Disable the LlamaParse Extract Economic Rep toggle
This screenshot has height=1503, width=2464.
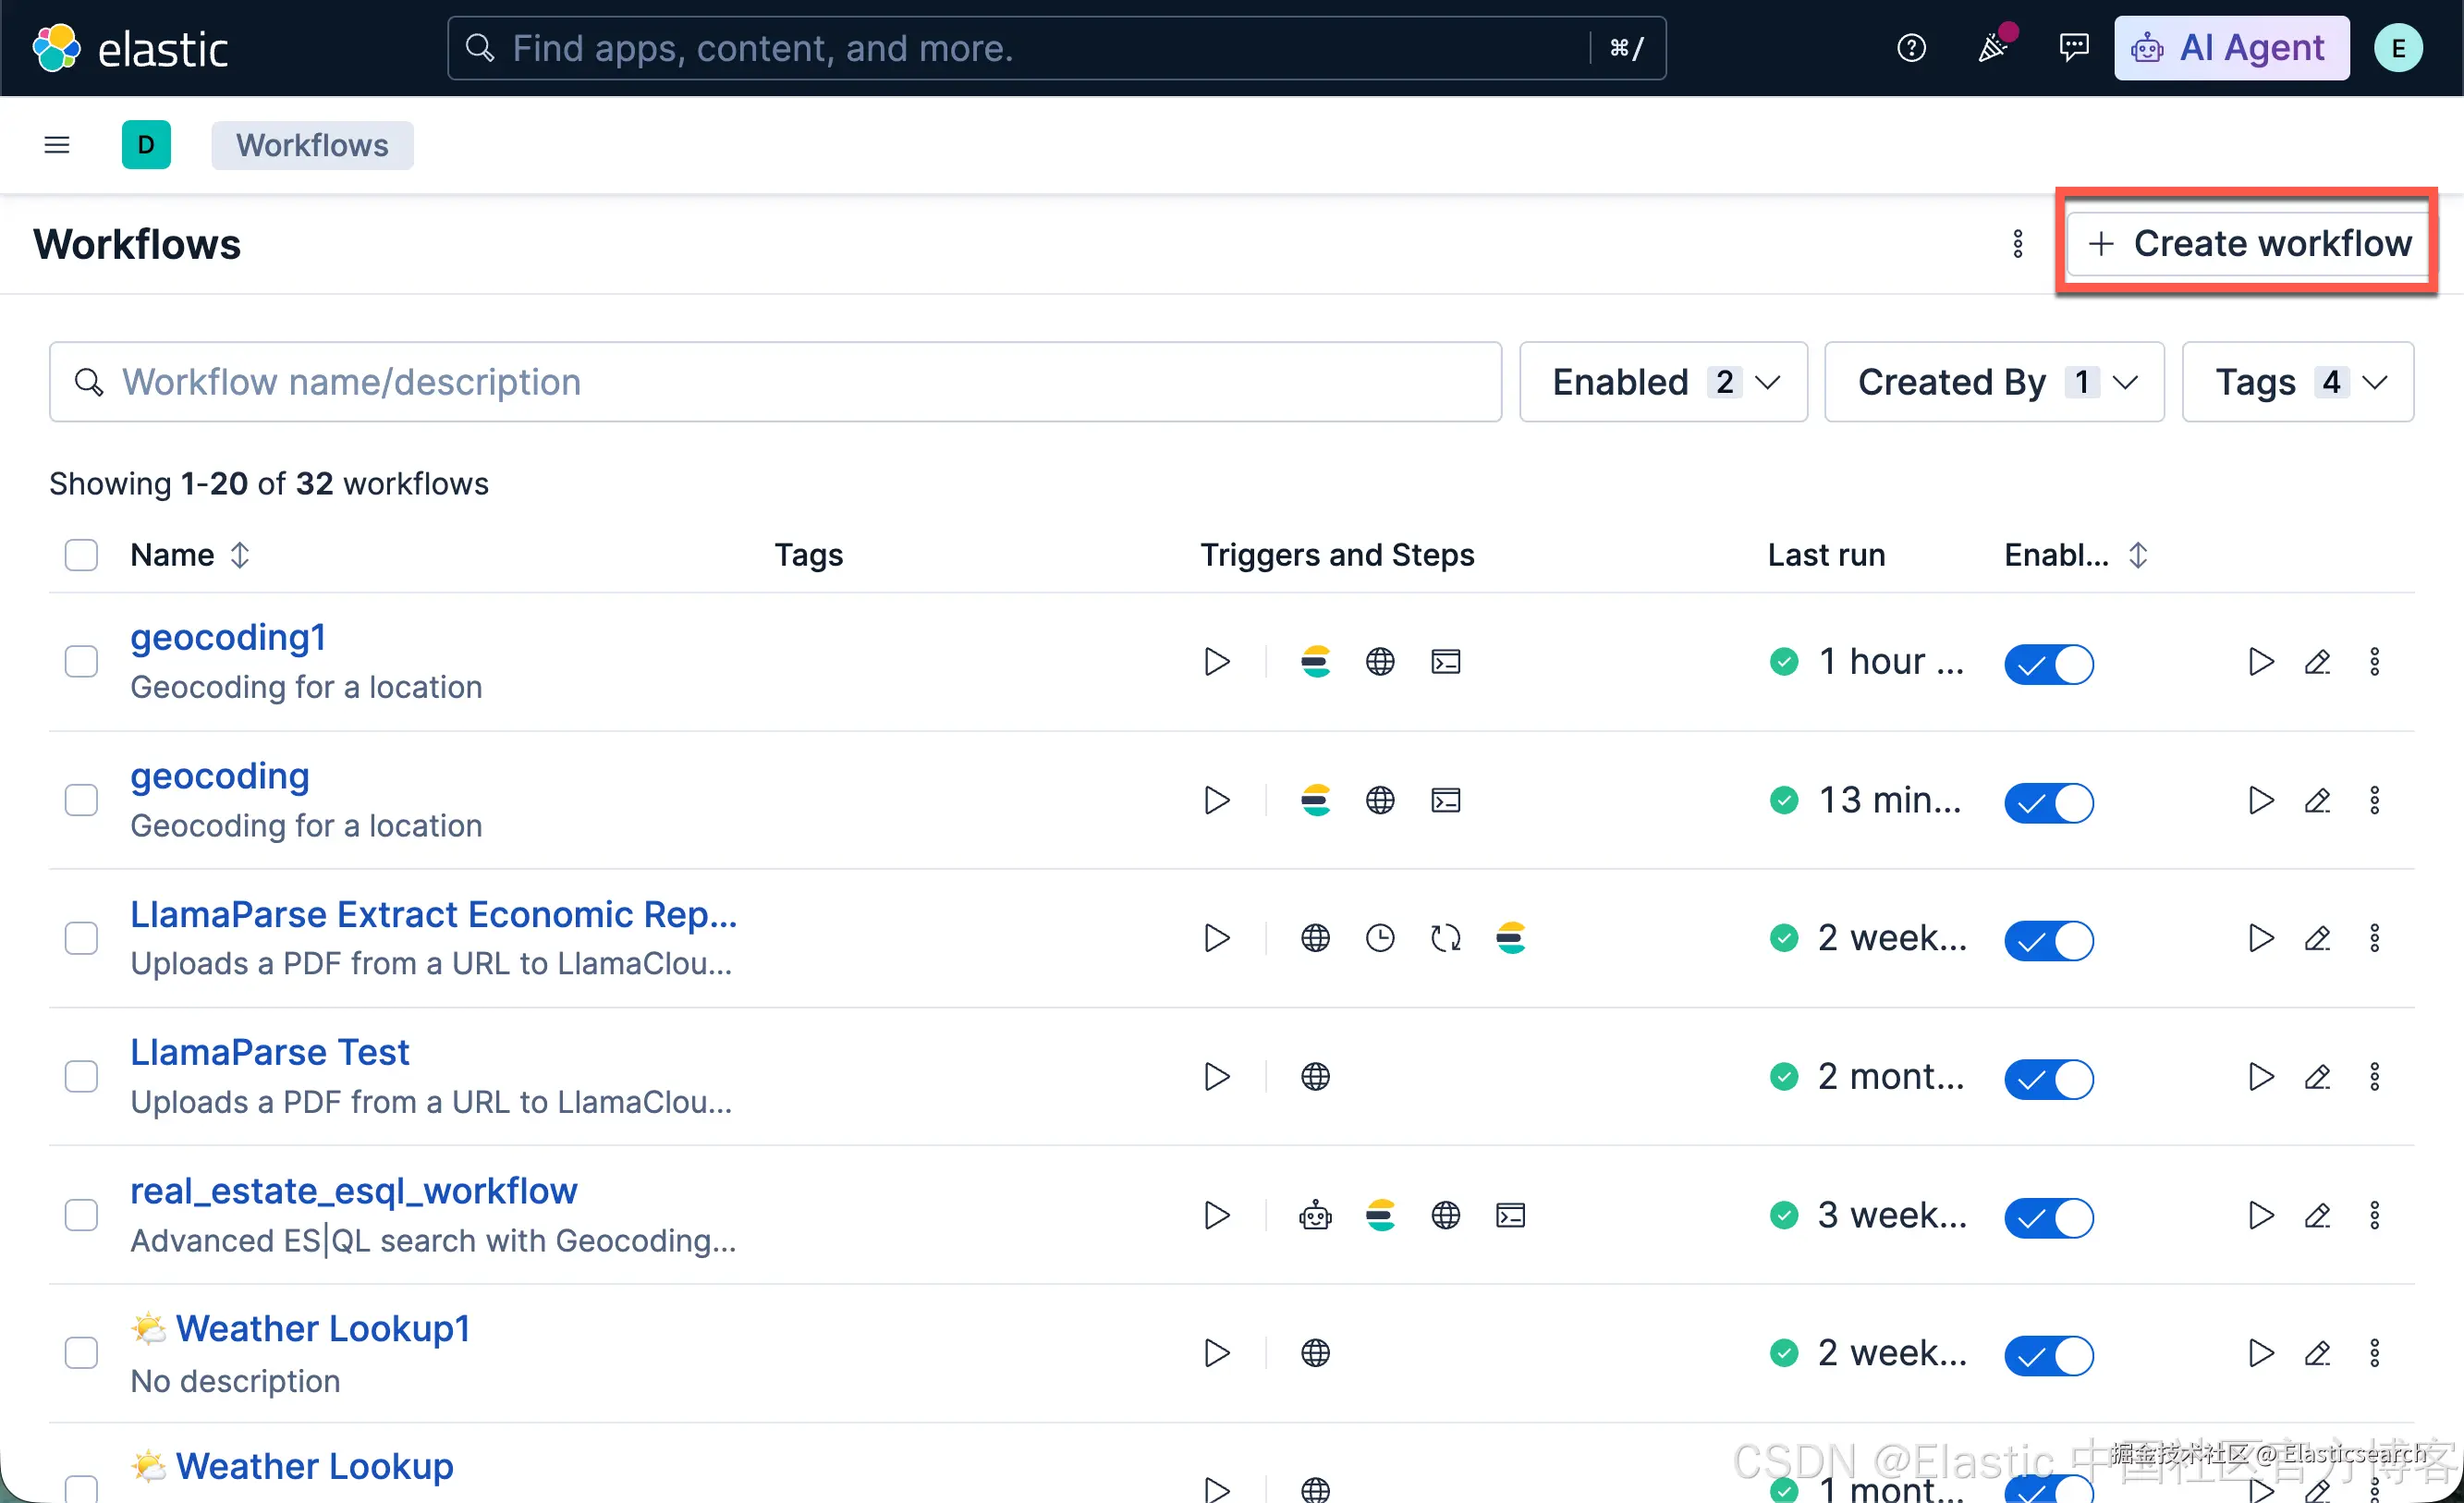click(2048, 940)
